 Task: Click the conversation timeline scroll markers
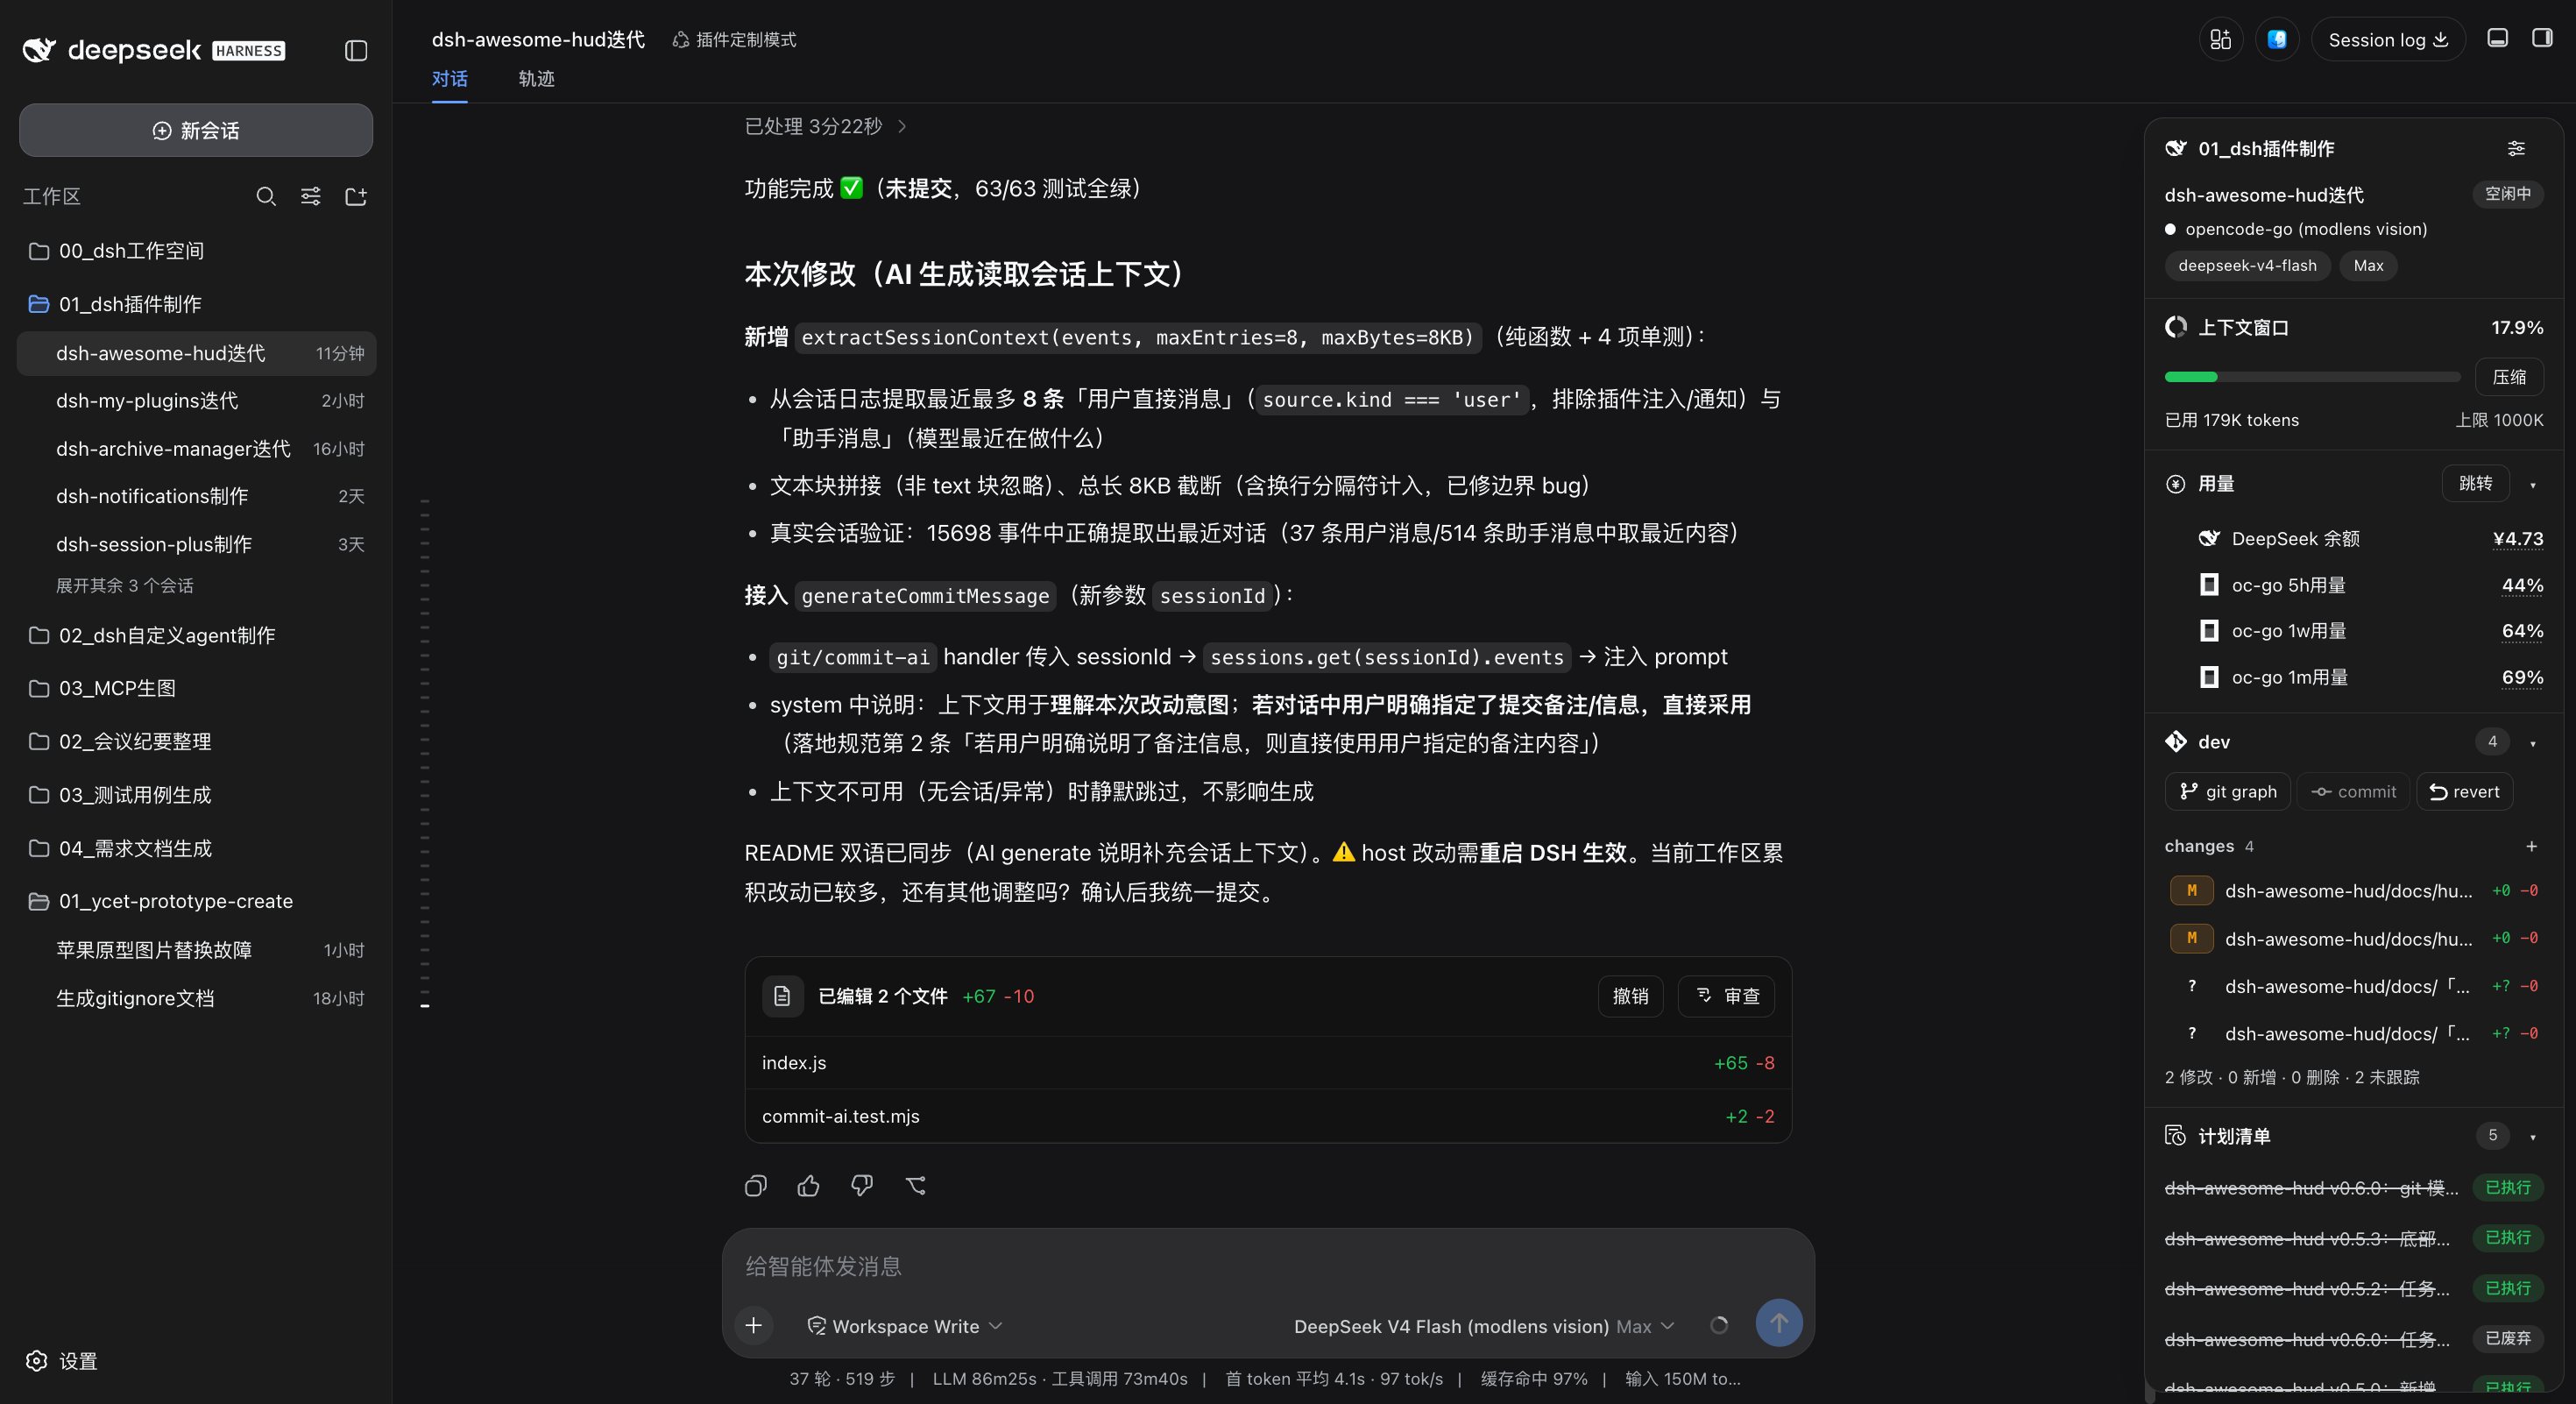pyautogui.click(x=425, y=752)
